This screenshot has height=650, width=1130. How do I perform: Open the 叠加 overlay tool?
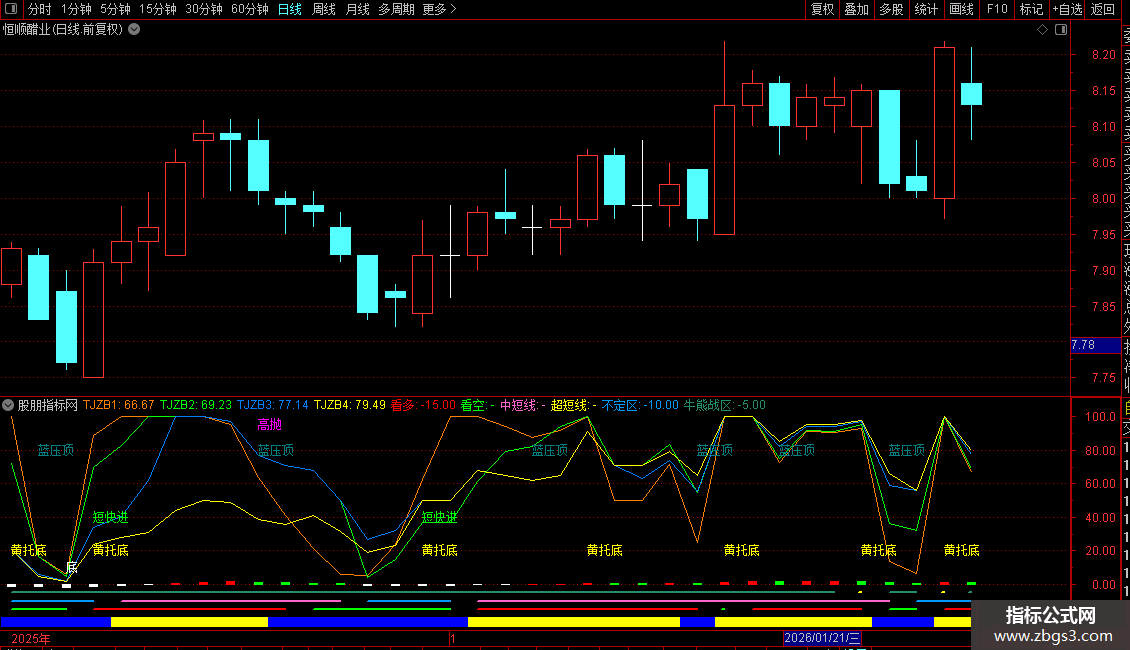pyautogui.click(x=857, y=9)
